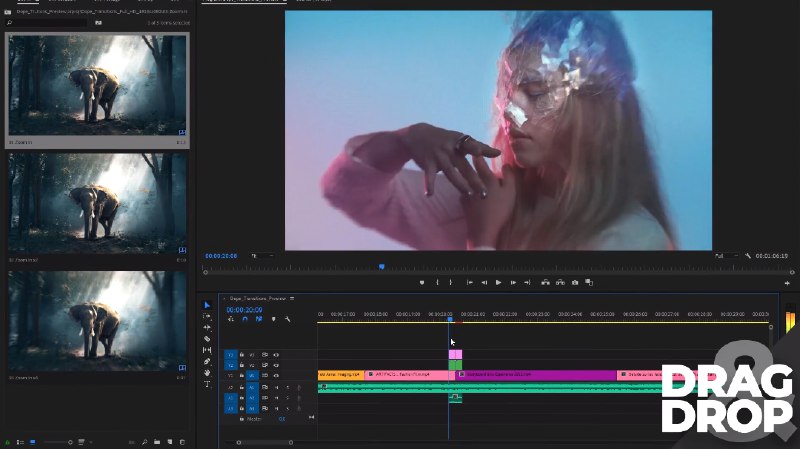Click Mark Out in Program Monitor
This screenshot has width=800, height=449.
click(x=451, y=282)
